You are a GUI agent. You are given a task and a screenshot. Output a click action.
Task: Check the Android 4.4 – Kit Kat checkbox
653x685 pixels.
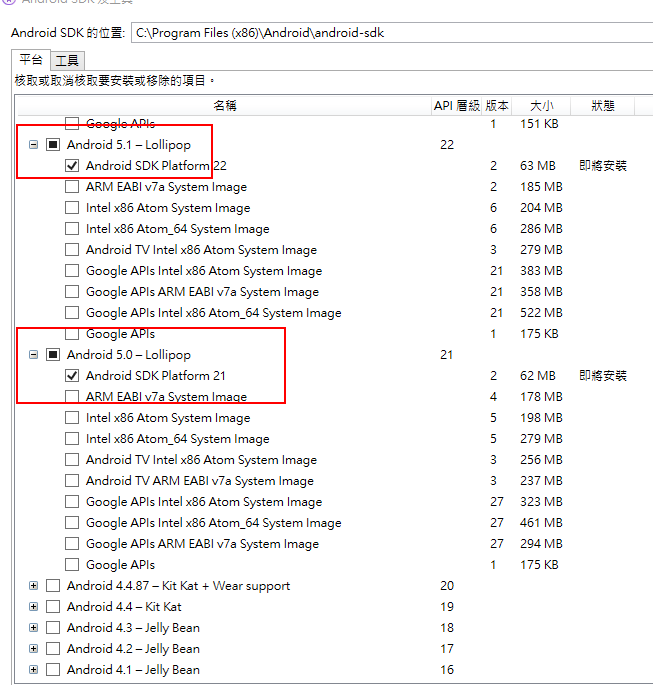53,606
